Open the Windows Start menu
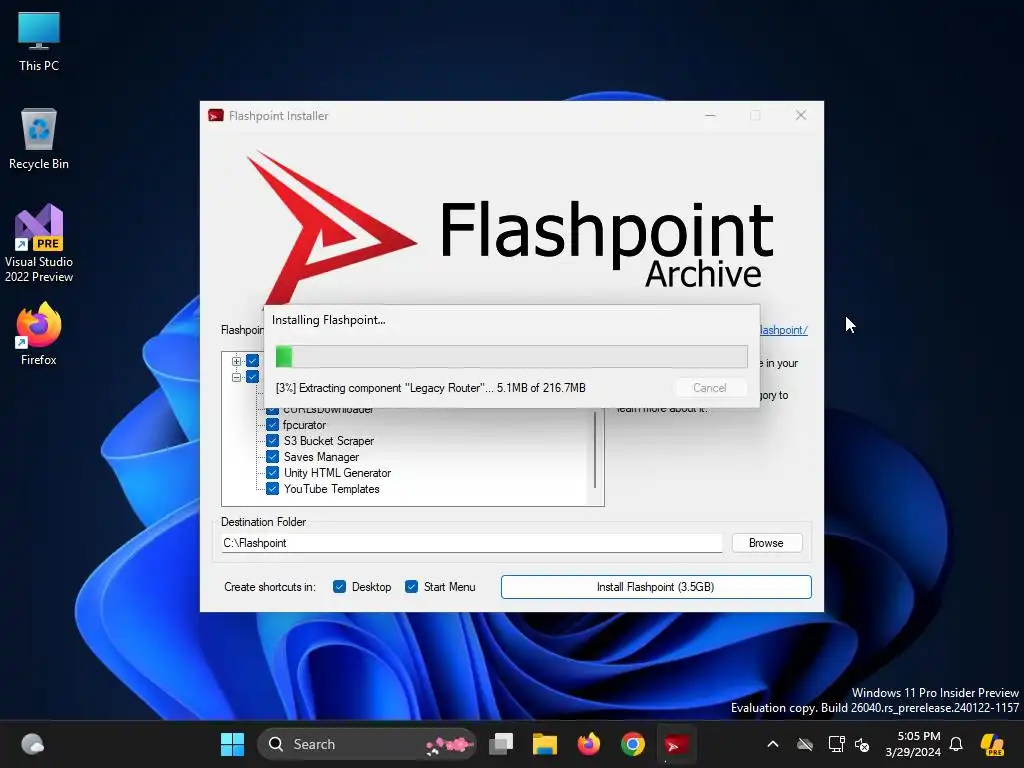The image size is (1024, 768). (232, 744)
